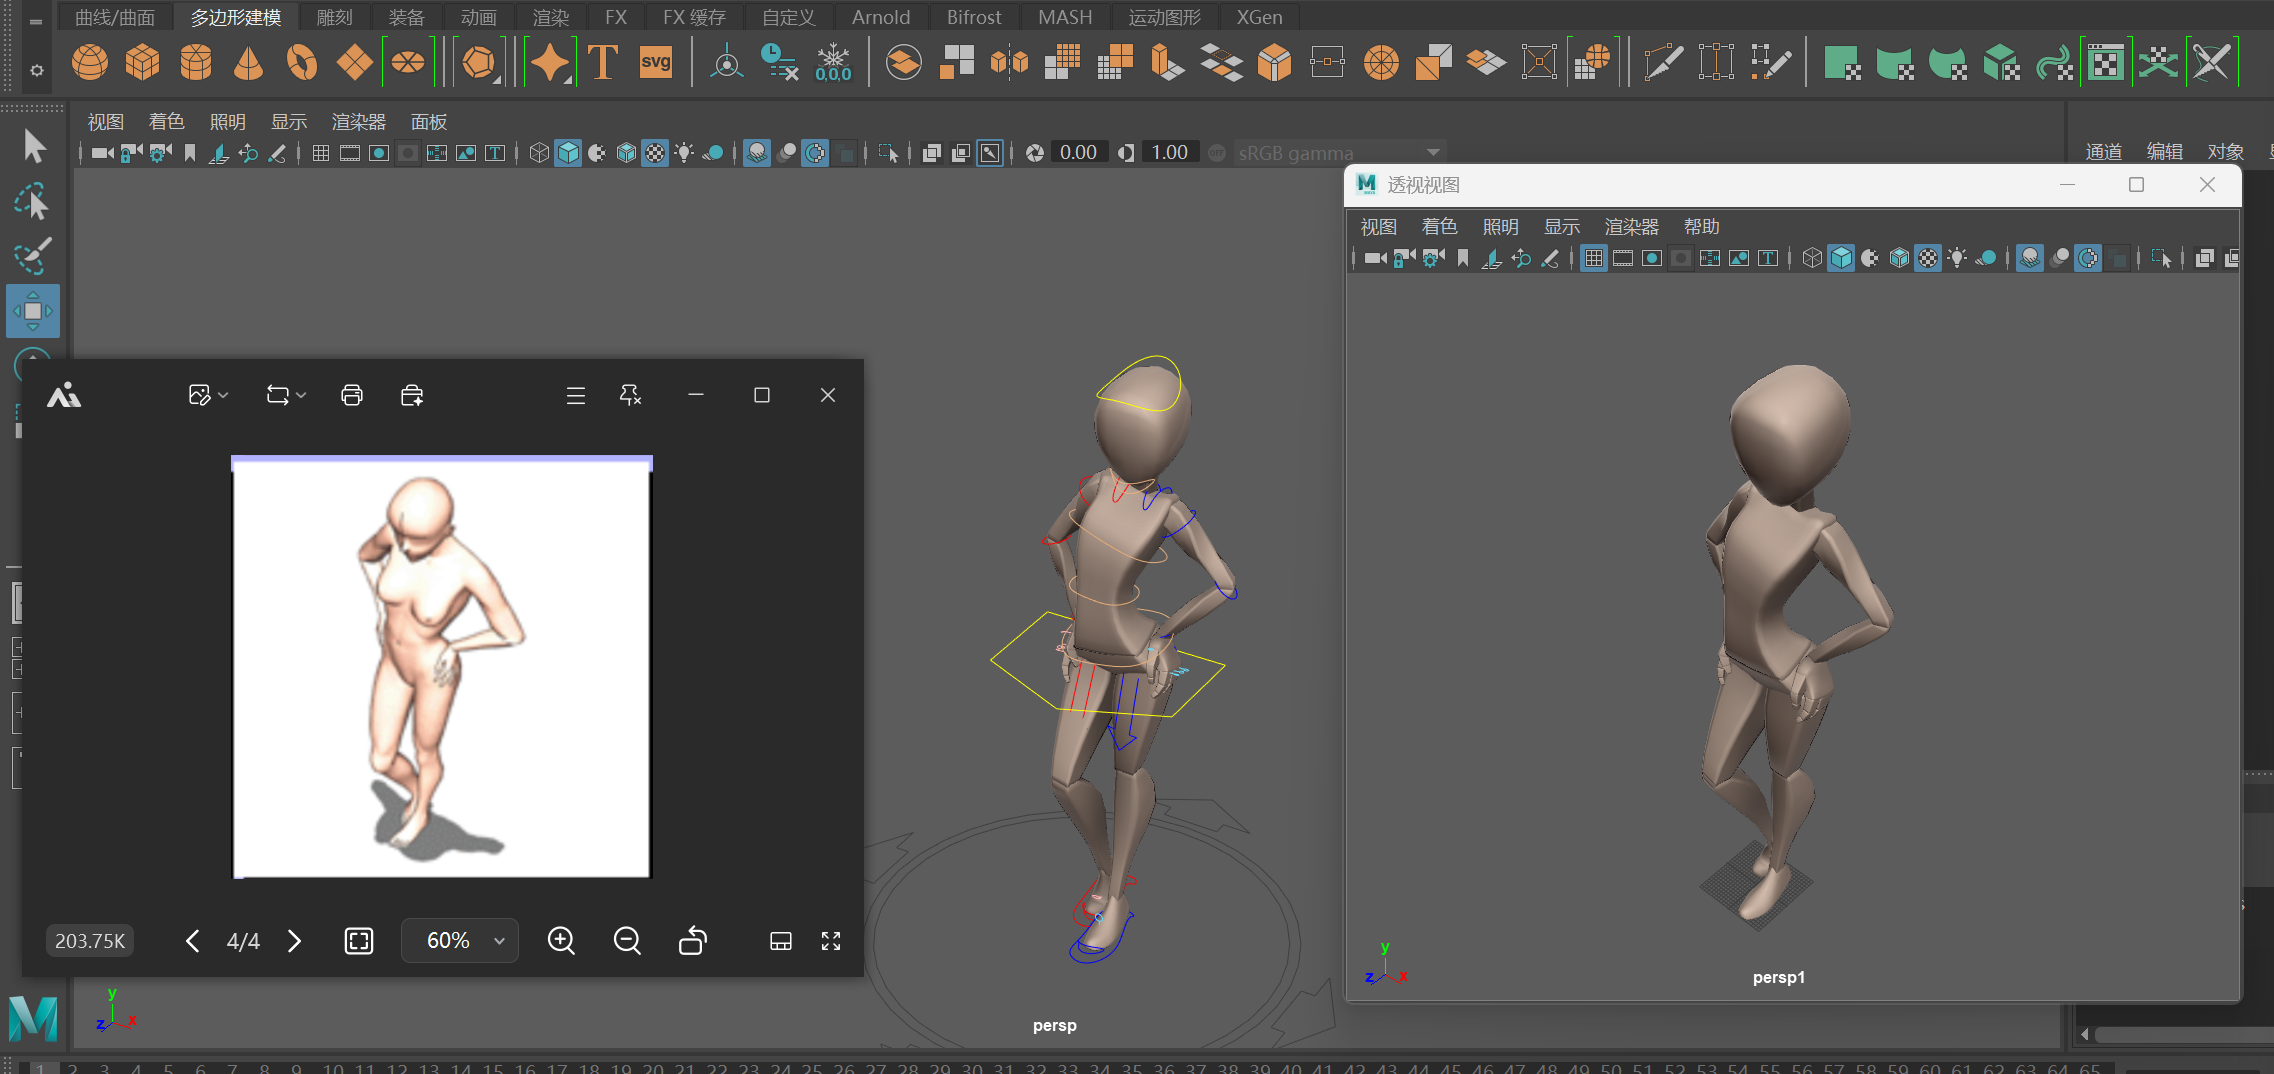The height and width of the screenshot is (1074, 2274).
Task: Click the polygon sphere shelf icon
Action: tap(90, 63)
